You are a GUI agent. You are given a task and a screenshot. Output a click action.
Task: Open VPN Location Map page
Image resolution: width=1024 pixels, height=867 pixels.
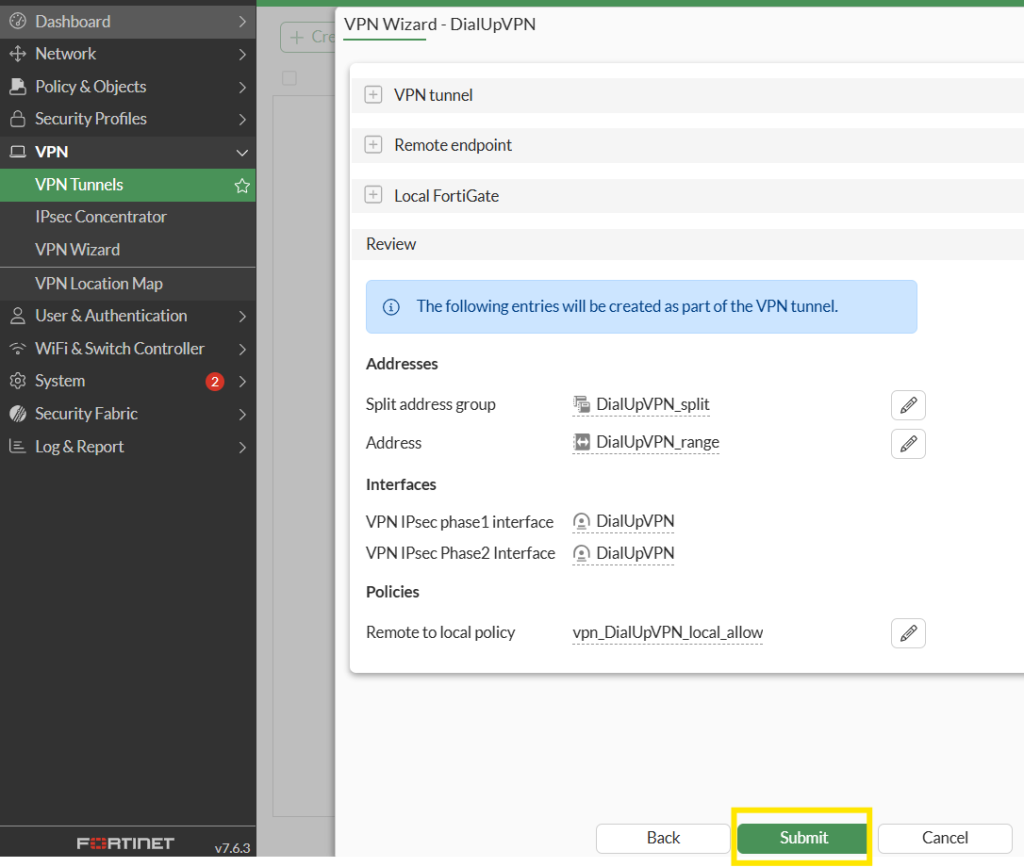click(x=99, y=284)
